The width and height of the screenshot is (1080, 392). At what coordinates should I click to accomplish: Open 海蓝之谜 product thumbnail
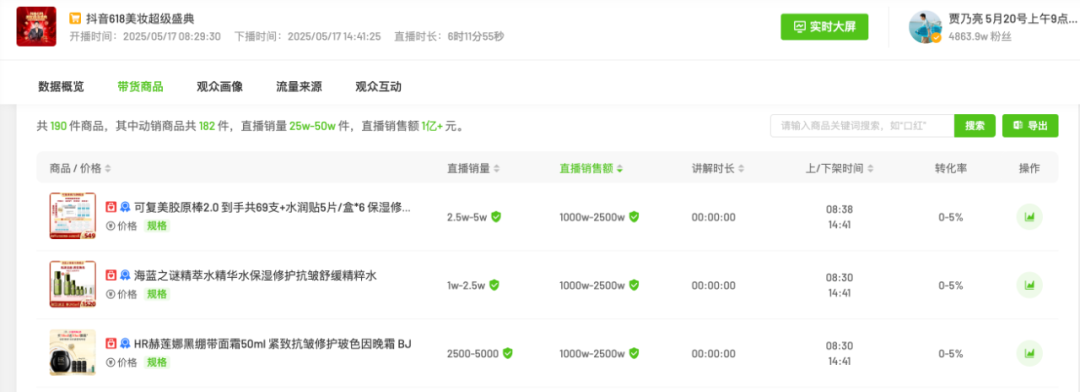coord(72,284)
